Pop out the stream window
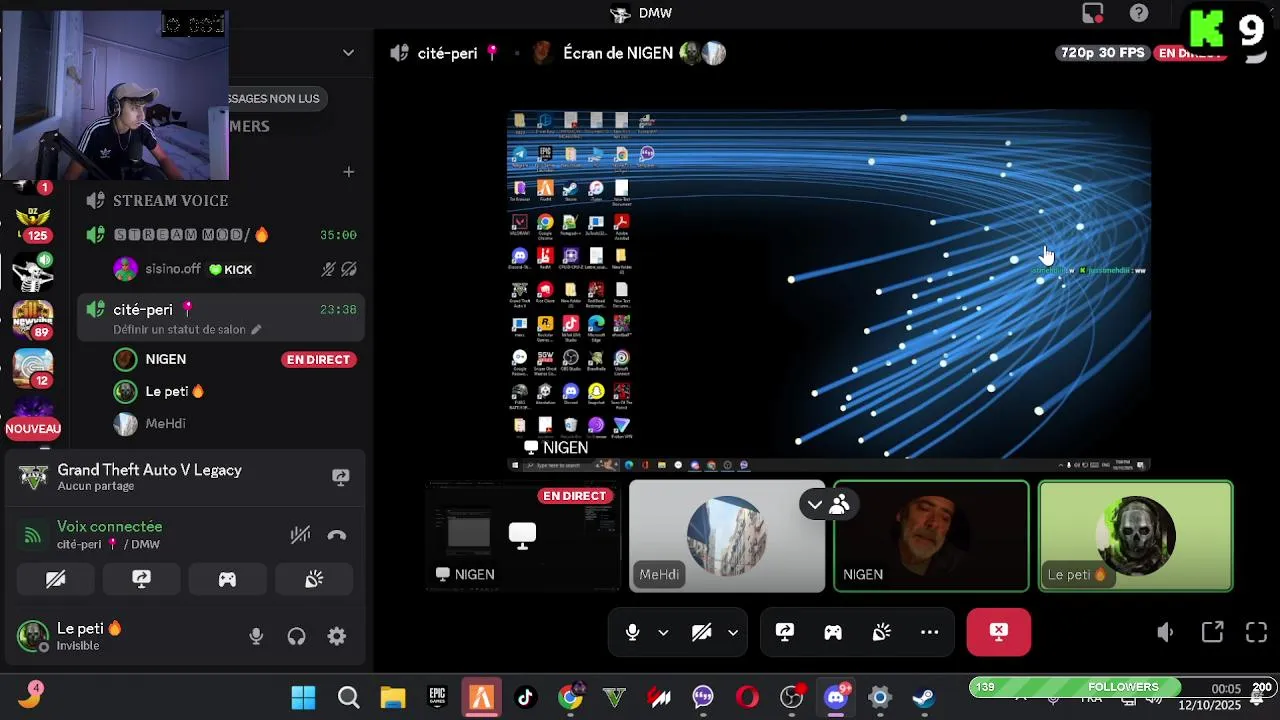1280x720 pixels. tap(1213, 632)
